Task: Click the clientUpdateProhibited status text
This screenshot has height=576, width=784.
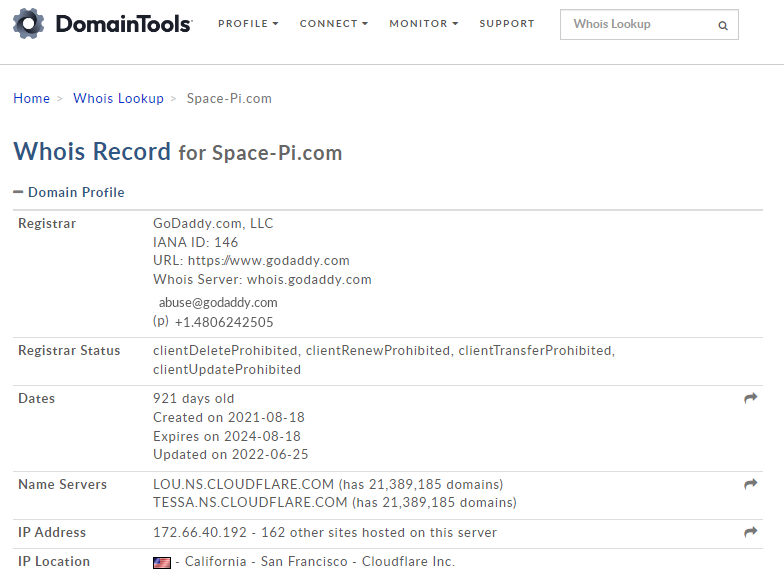Action: (227, 370)
